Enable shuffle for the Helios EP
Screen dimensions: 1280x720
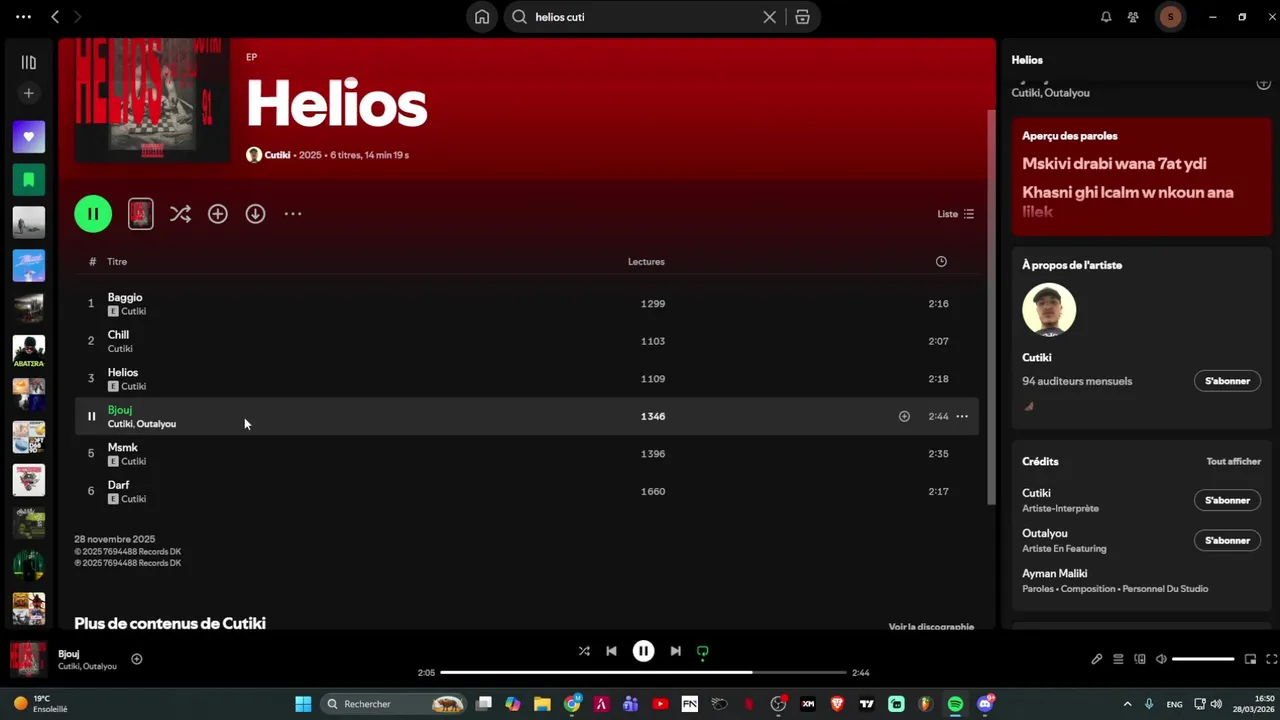pyautogui.click(x=180, y=214)
